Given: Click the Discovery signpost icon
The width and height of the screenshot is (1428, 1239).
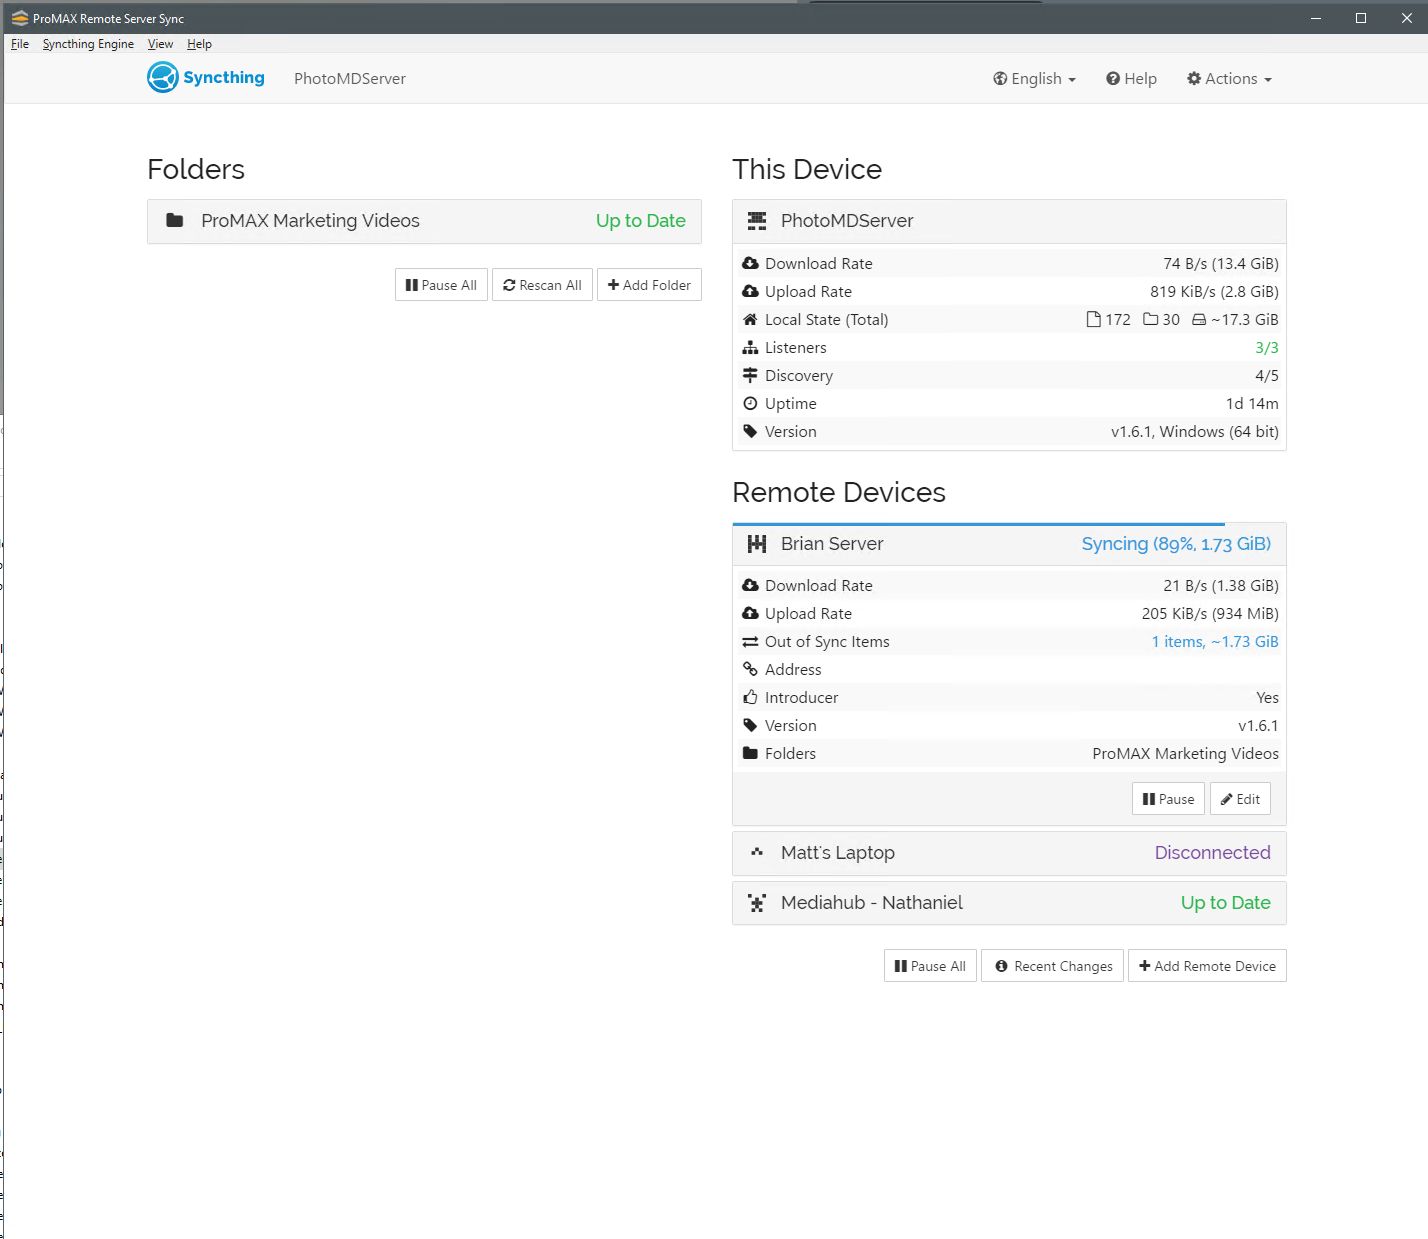Looking at the screenshot, I should (750, 375).
